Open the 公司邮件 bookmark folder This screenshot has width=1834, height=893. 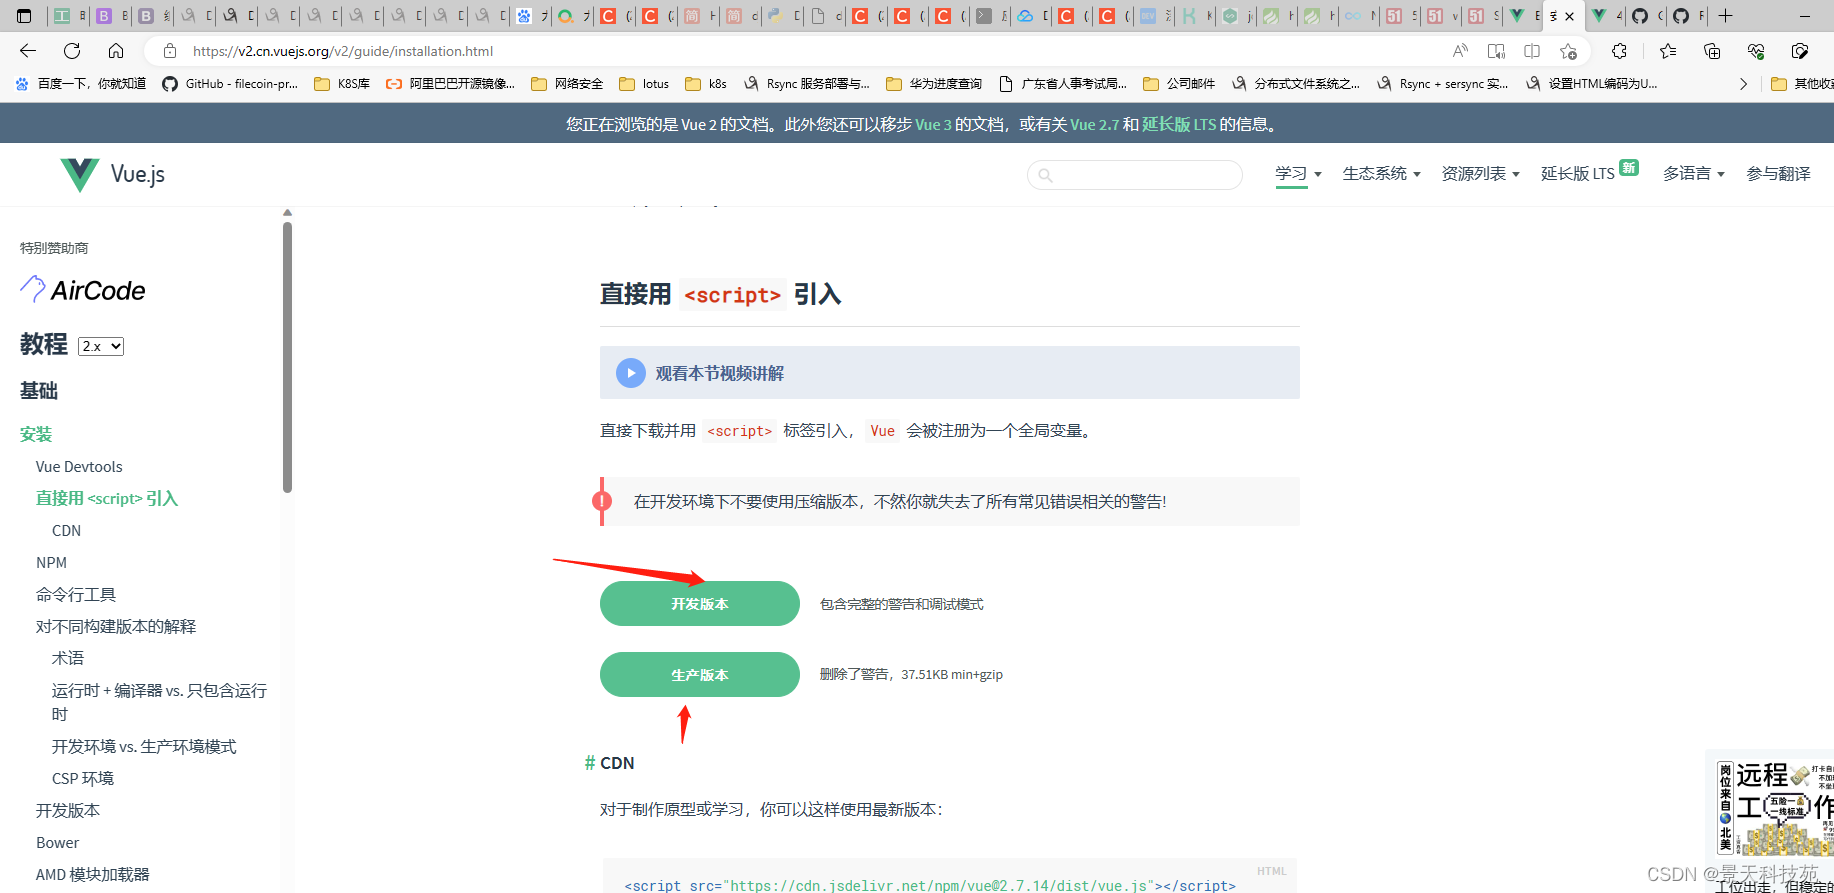pos(1179,84)
